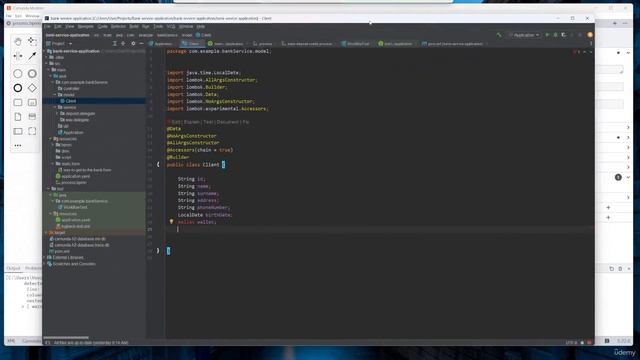640x360 pixels.
Task: Create a task rectangle in Modeler palette
Action: [x=18, y=102]
